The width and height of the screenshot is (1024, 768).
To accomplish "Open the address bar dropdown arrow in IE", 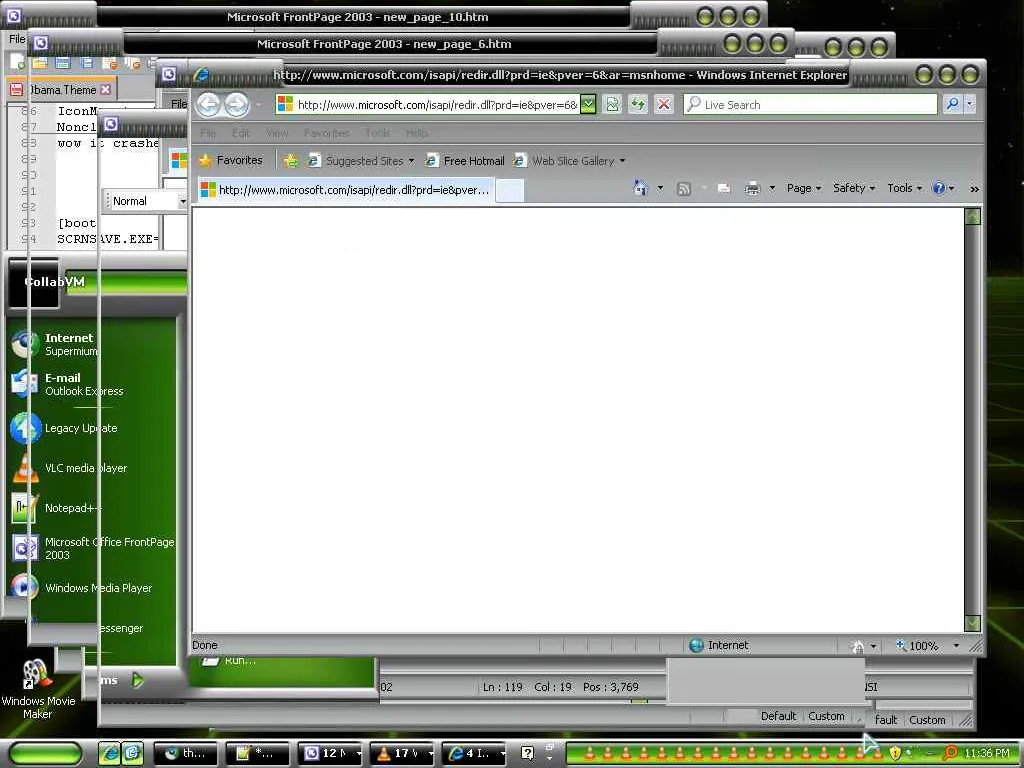I will coord(588,104).
